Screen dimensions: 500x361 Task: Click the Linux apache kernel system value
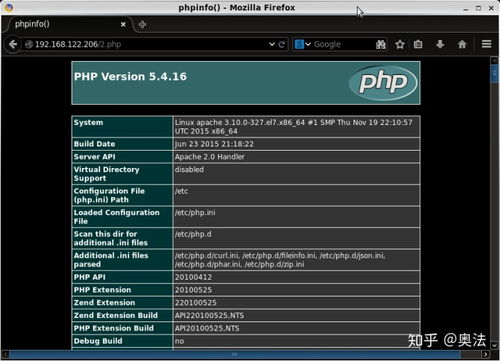(x=294, y=127)
